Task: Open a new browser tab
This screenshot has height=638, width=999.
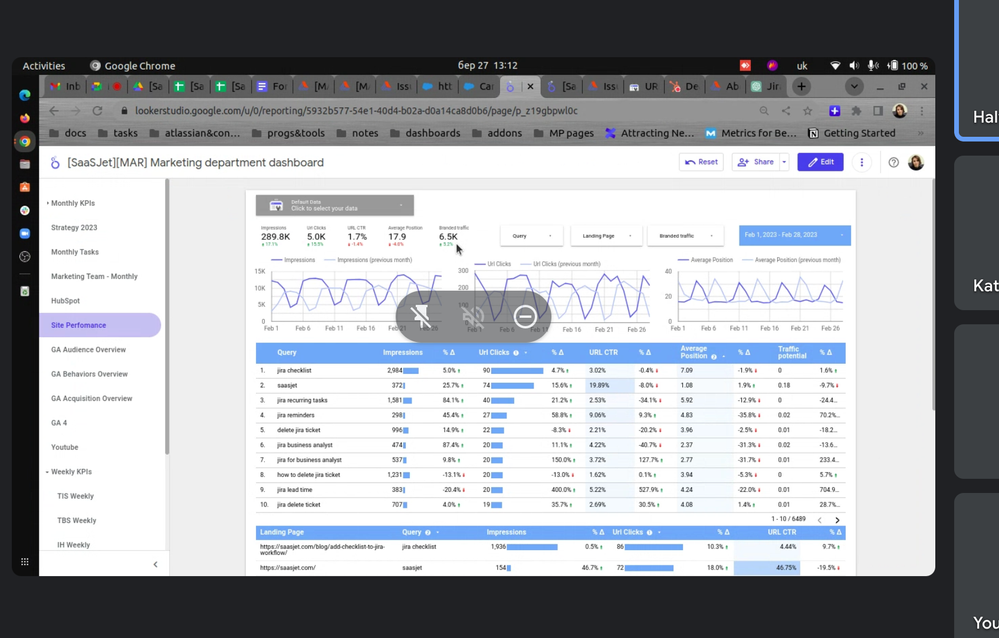Action: click(801, 86)
